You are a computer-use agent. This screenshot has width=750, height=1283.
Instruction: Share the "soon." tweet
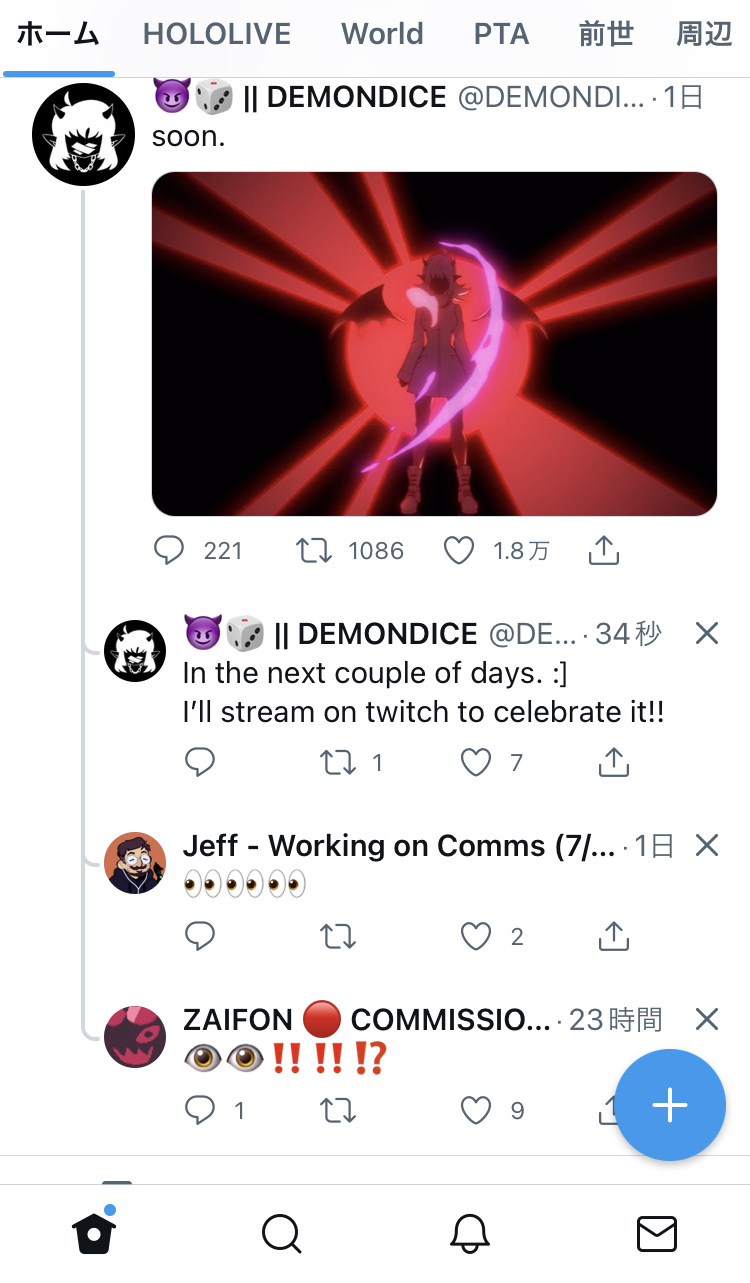[x=604, y=549]
